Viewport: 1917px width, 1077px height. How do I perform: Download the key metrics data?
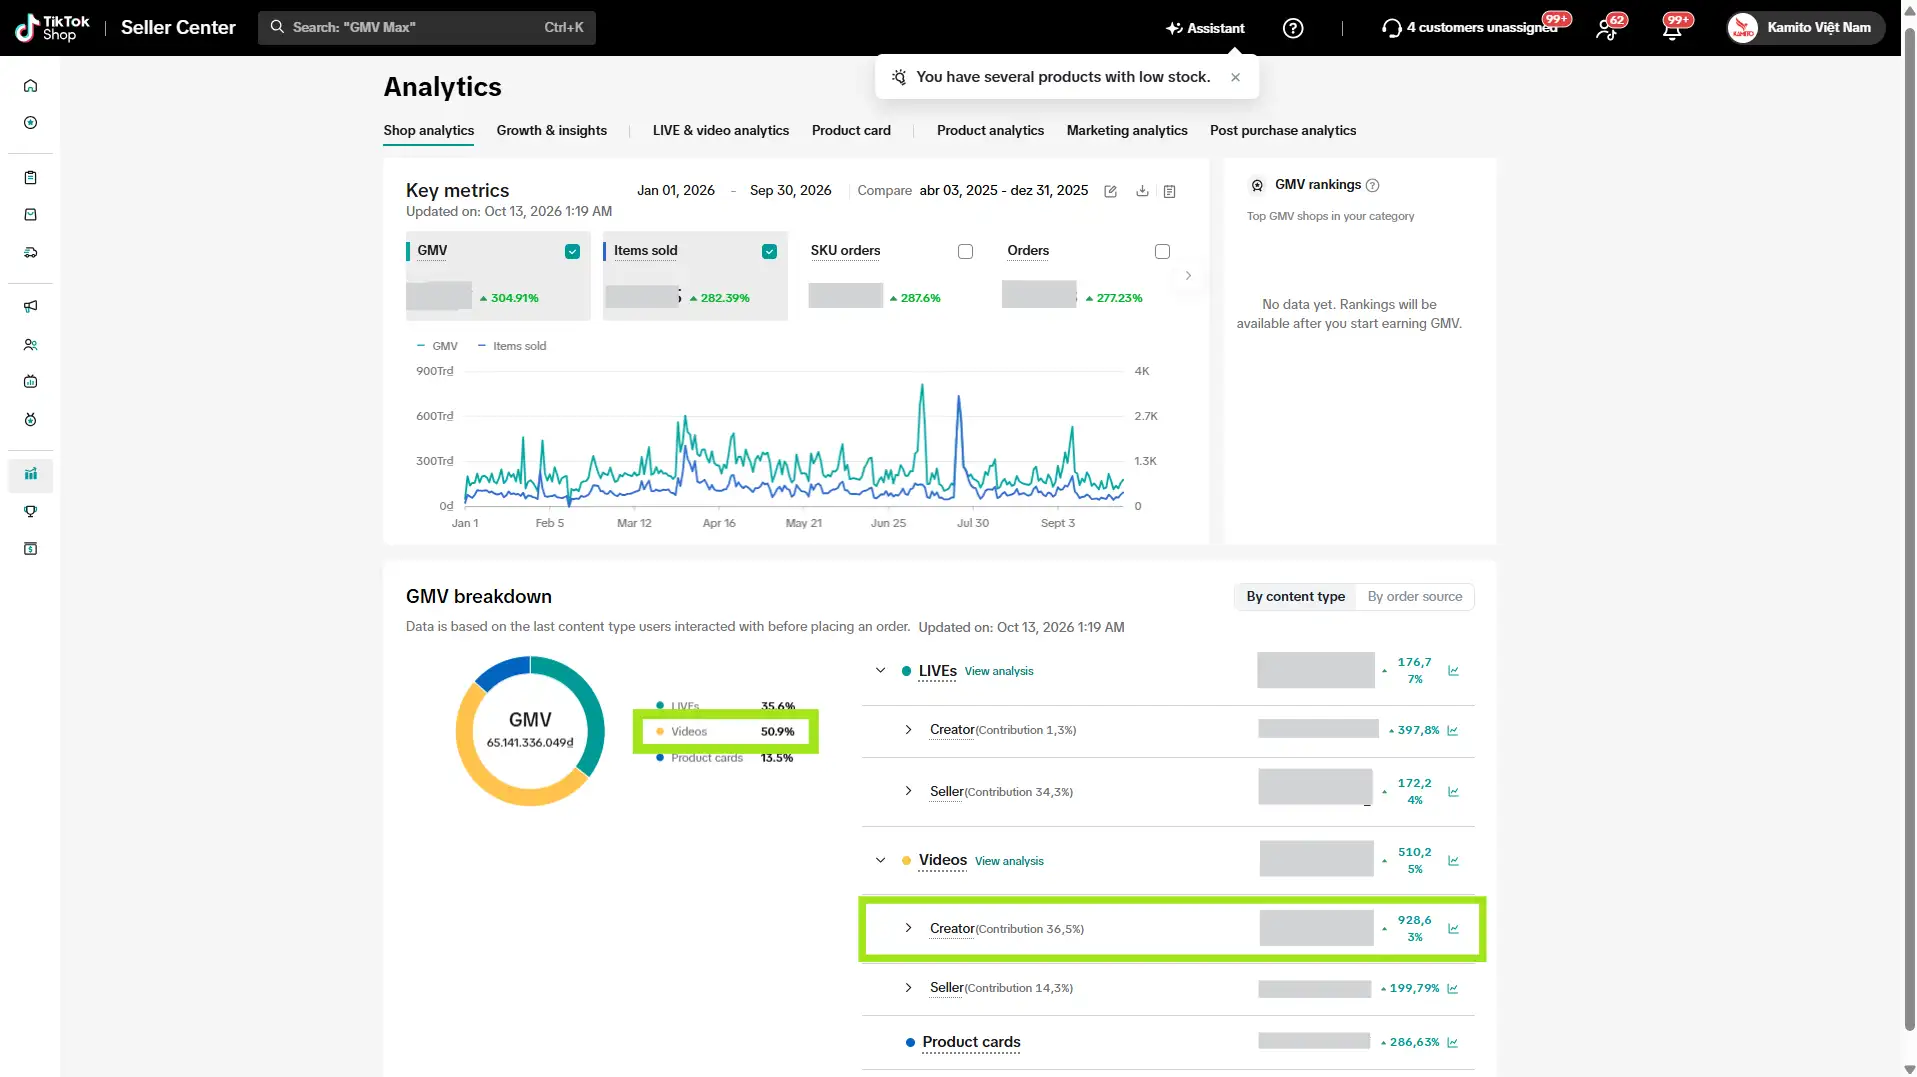[x=1142, y=191]
